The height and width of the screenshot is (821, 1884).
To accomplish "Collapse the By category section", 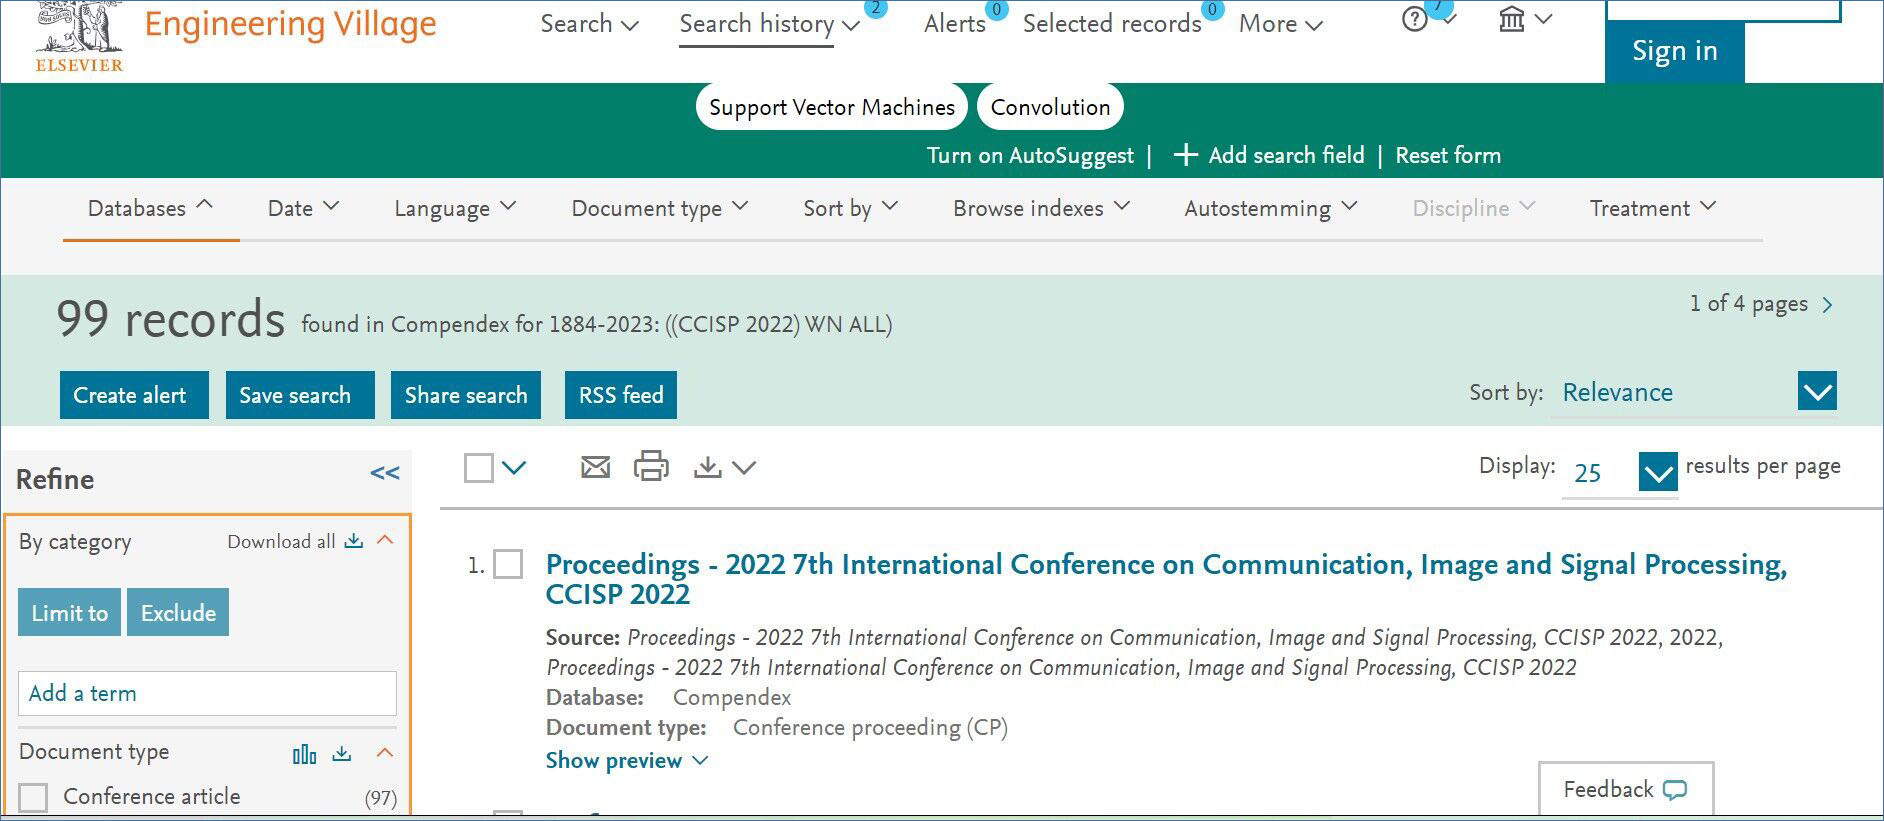I will (385, 540).
